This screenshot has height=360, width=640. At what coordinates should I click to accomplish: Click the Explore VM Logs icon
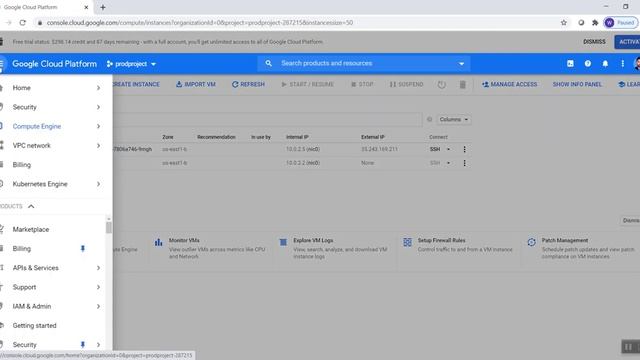click(x=283, y=242)
